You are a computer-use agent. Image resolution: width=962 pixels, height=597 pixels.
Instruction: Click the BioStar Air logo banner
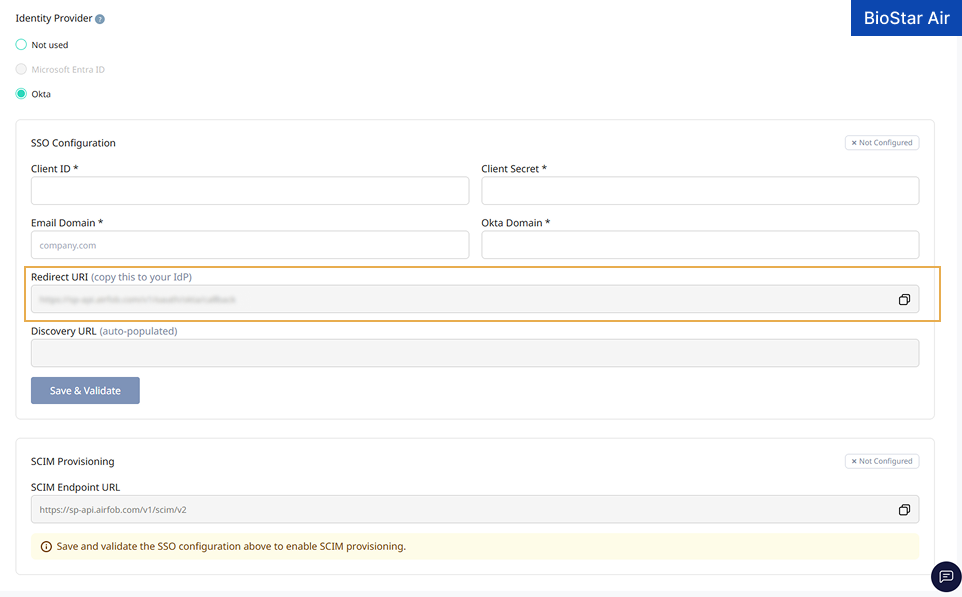click(906, 18)
